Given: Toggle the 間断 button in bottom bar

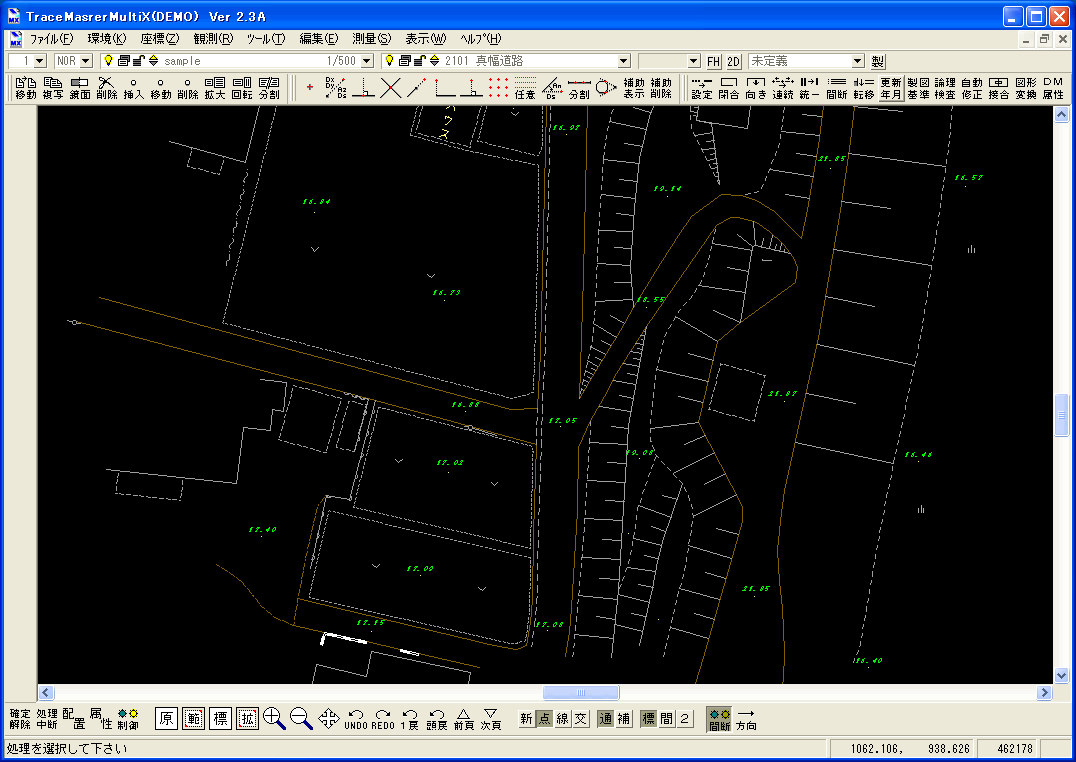Looking at the screenshot, I should tap(719, 719).
